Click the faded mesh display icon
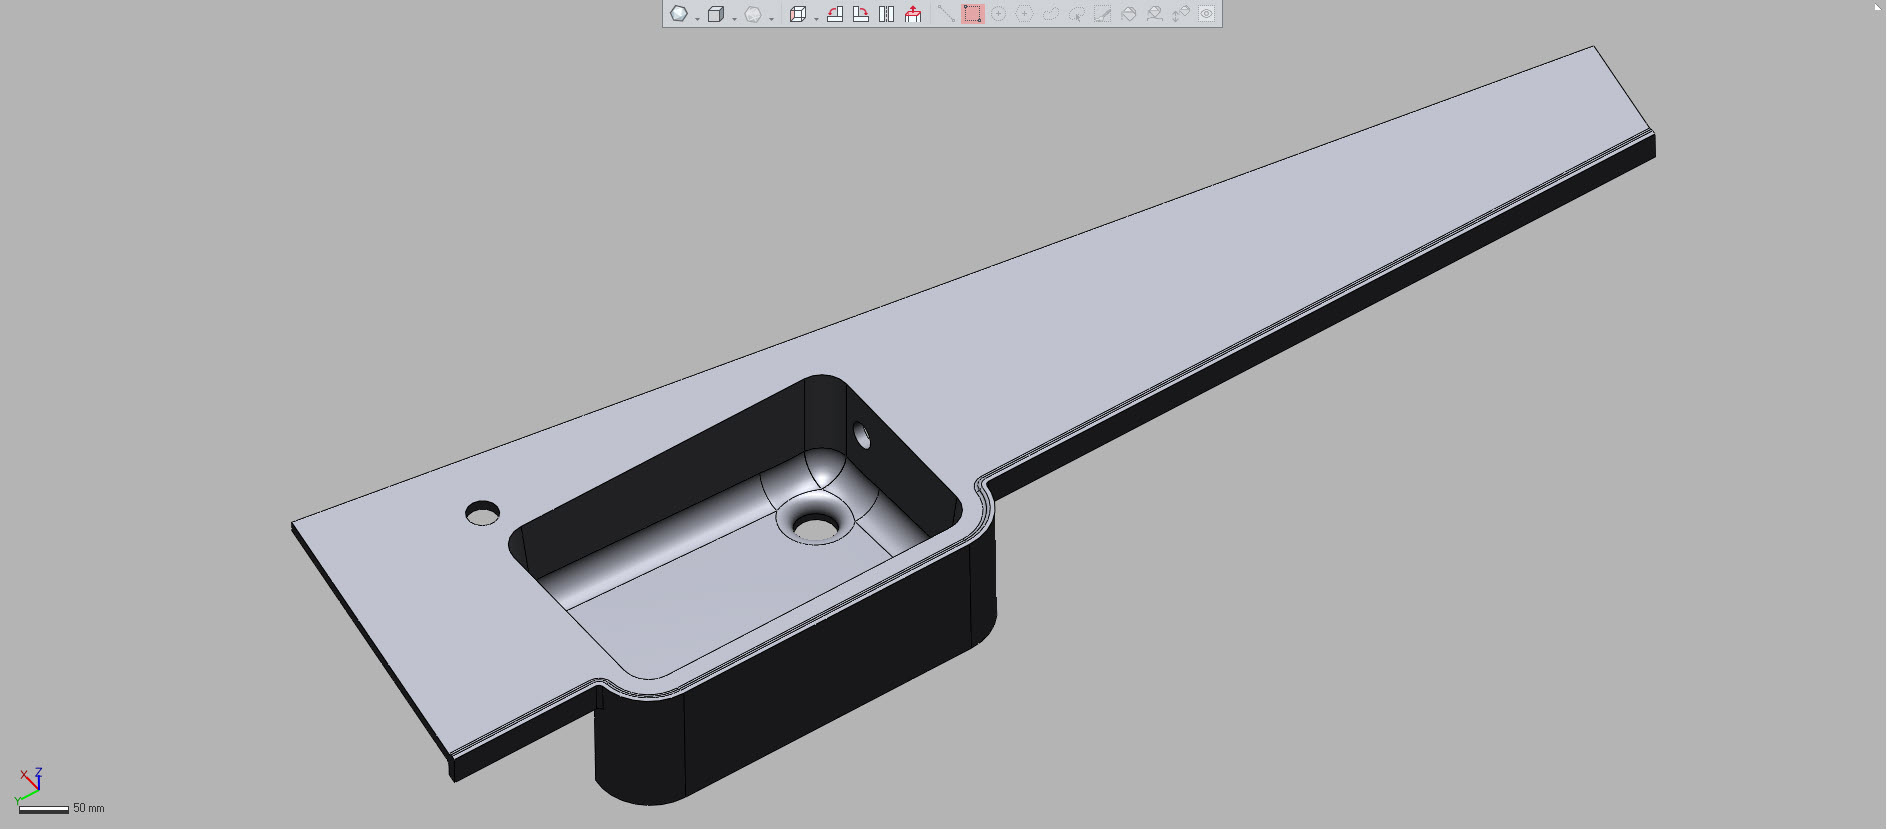Screen dimensions: 1887x830 (x=753, y=14)
